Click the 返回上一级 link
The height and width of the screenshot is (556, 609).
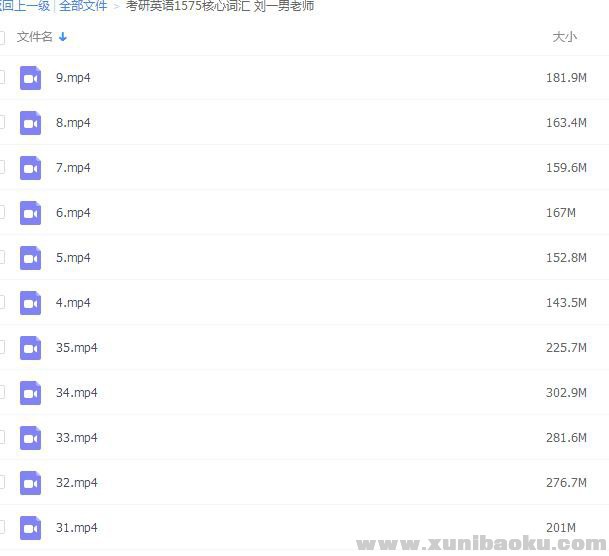(24, 6)
